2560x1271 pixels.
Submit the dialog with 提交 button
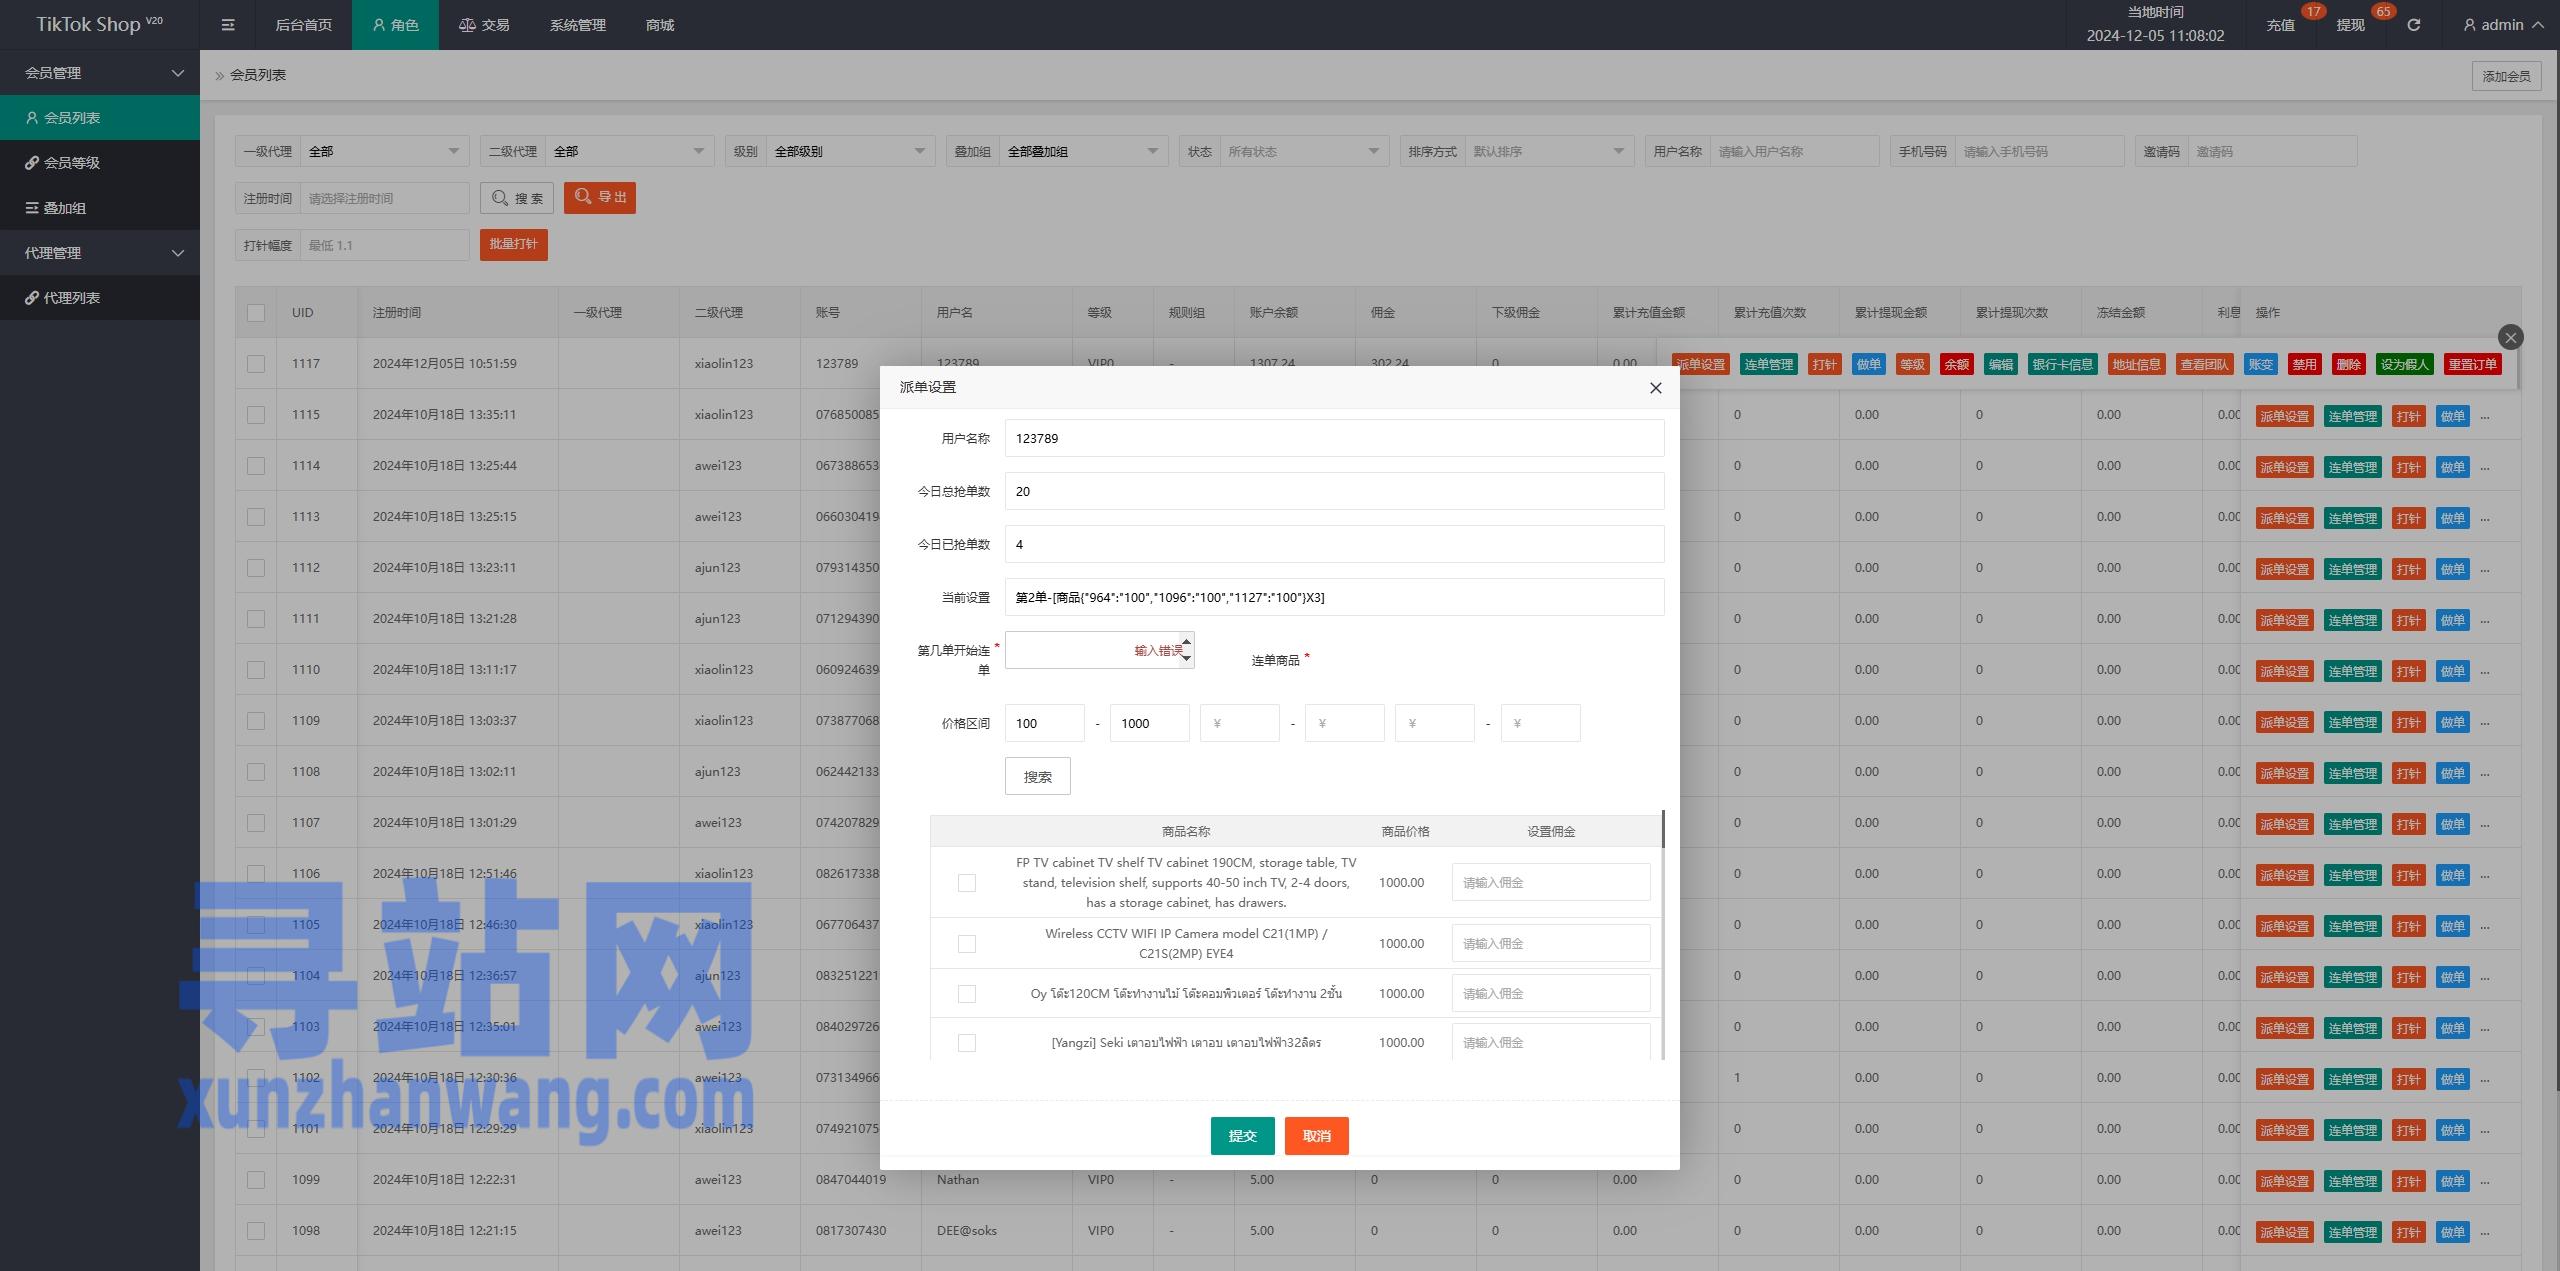[x=1242, y=1136]
